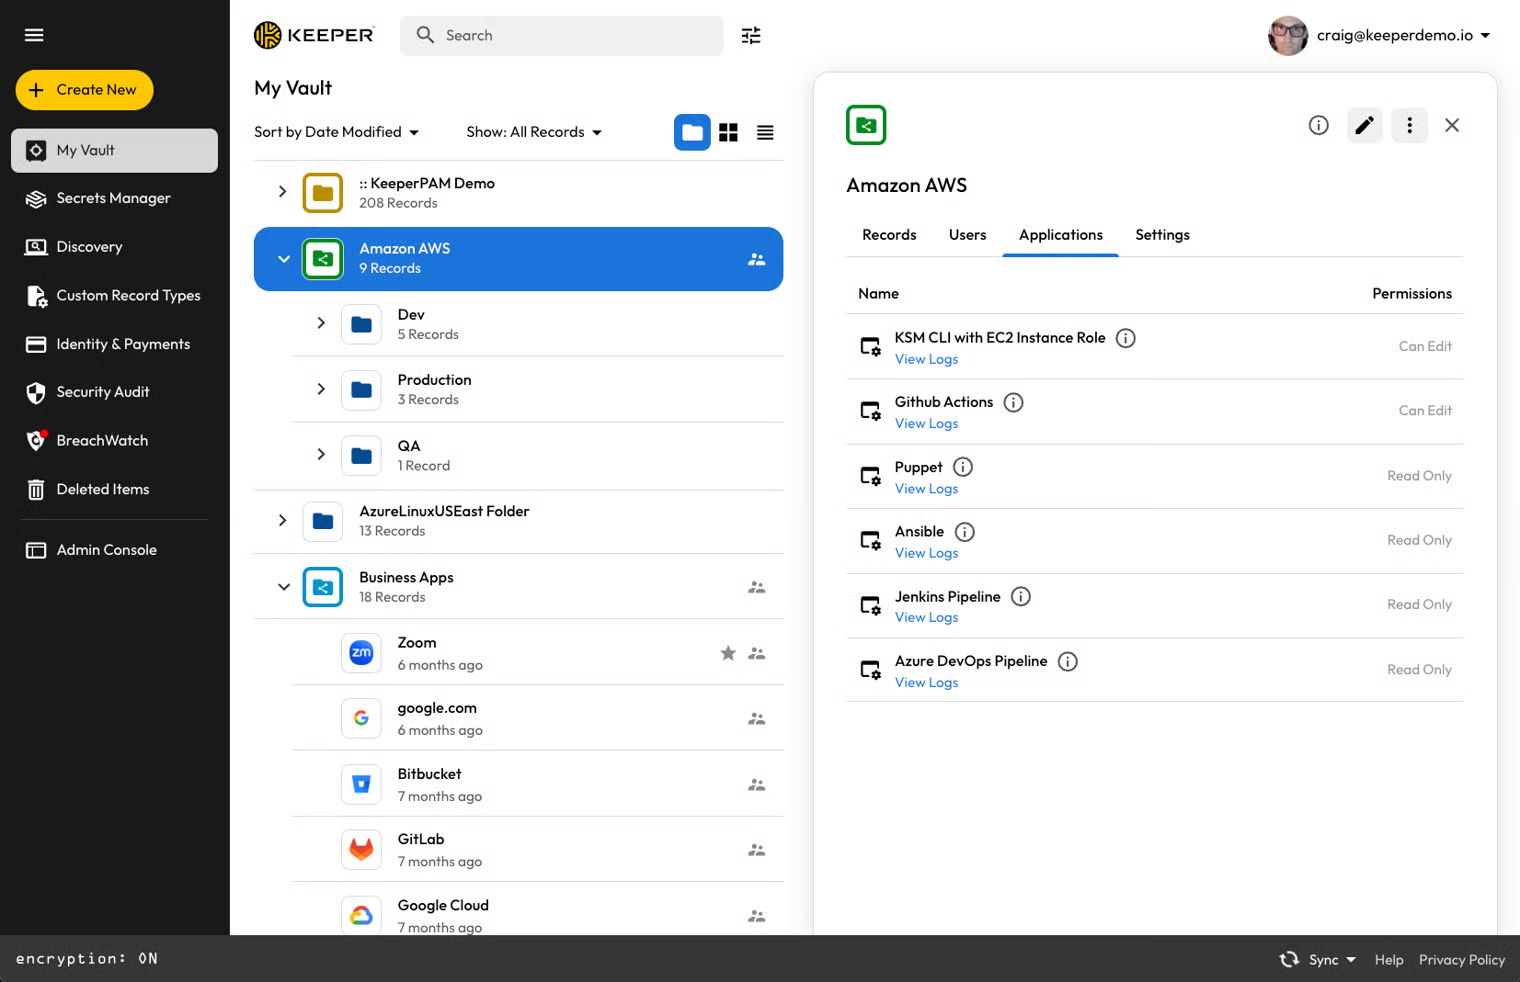The image size is (1520, 982).
Task: Switch to list view layout
Action: (x=765, y=132)
